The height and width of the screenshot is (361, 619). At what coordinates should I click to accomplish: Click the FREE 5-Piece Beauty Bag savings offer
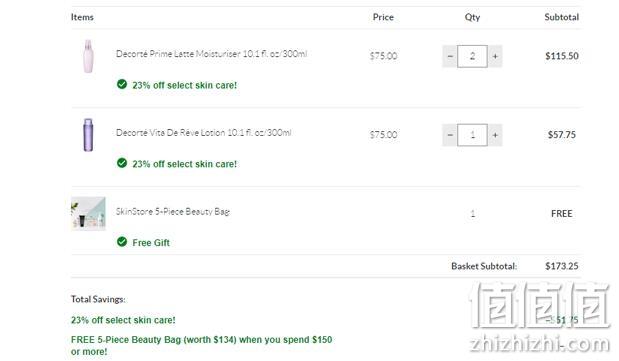pos(201,346)
